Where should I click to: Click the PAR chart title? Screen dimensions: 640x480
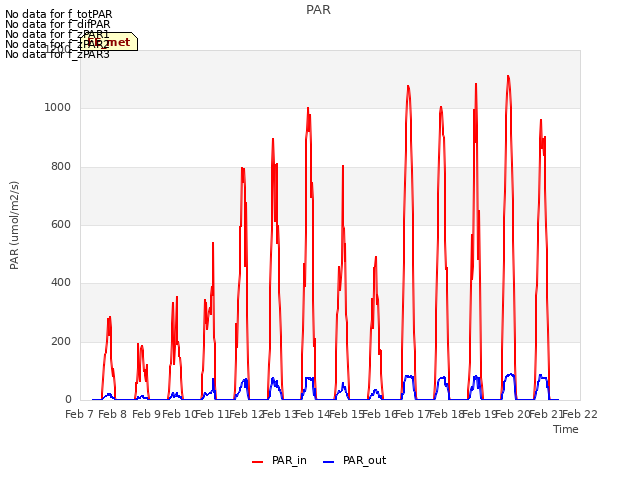tap(318, 10)
